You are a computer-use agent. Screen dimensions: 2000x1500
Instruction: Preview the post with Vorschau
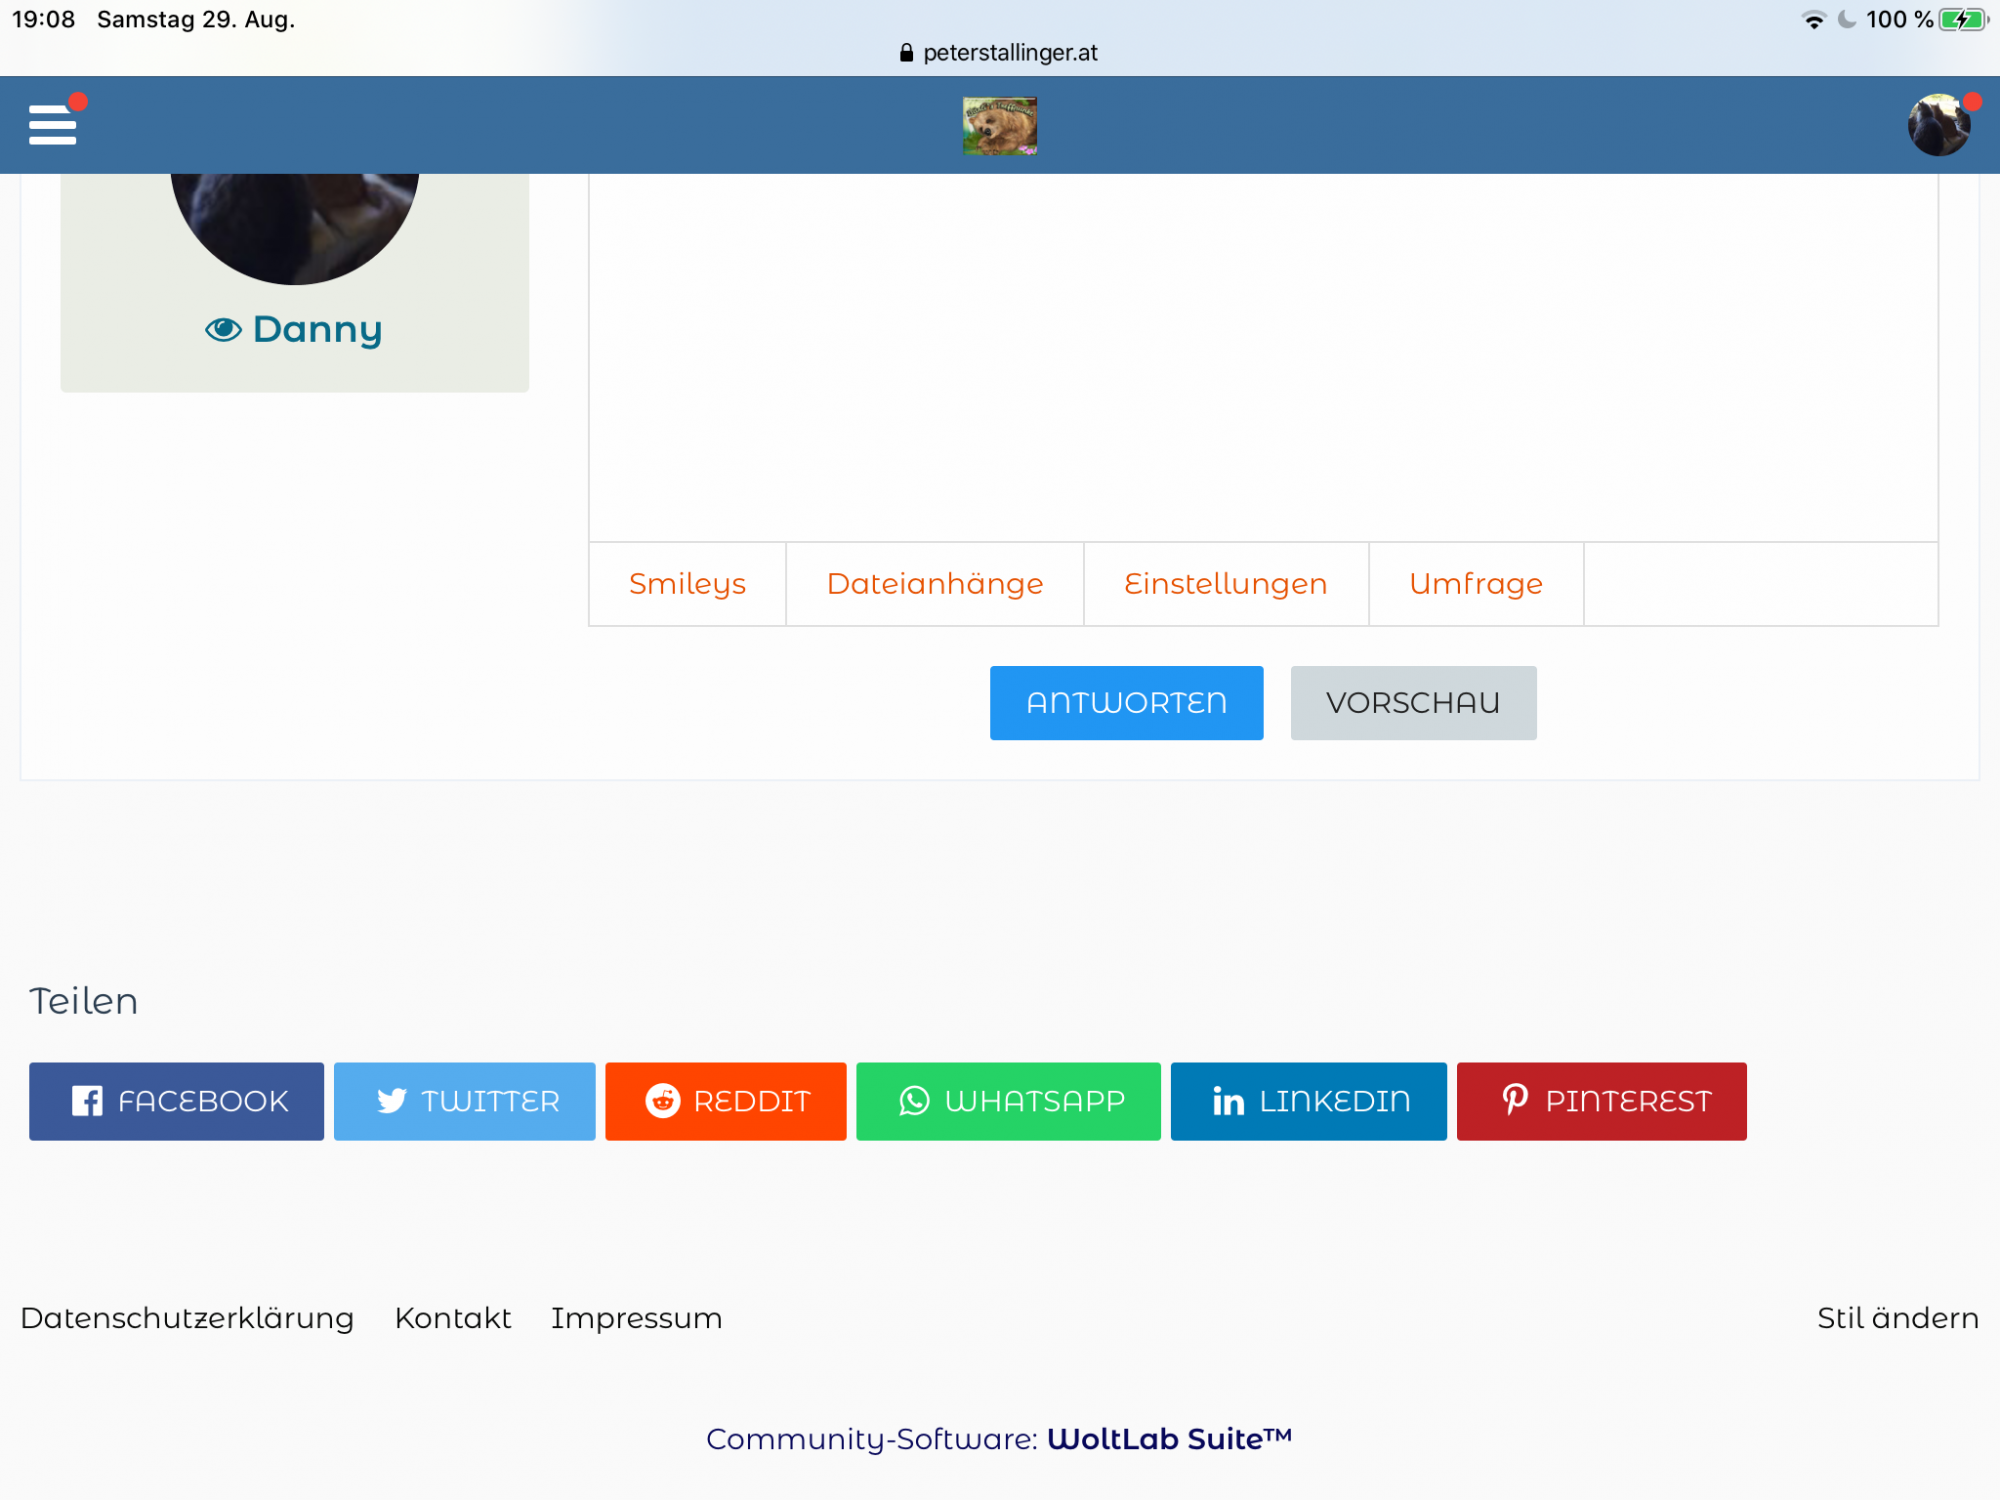coord(1412,703)
